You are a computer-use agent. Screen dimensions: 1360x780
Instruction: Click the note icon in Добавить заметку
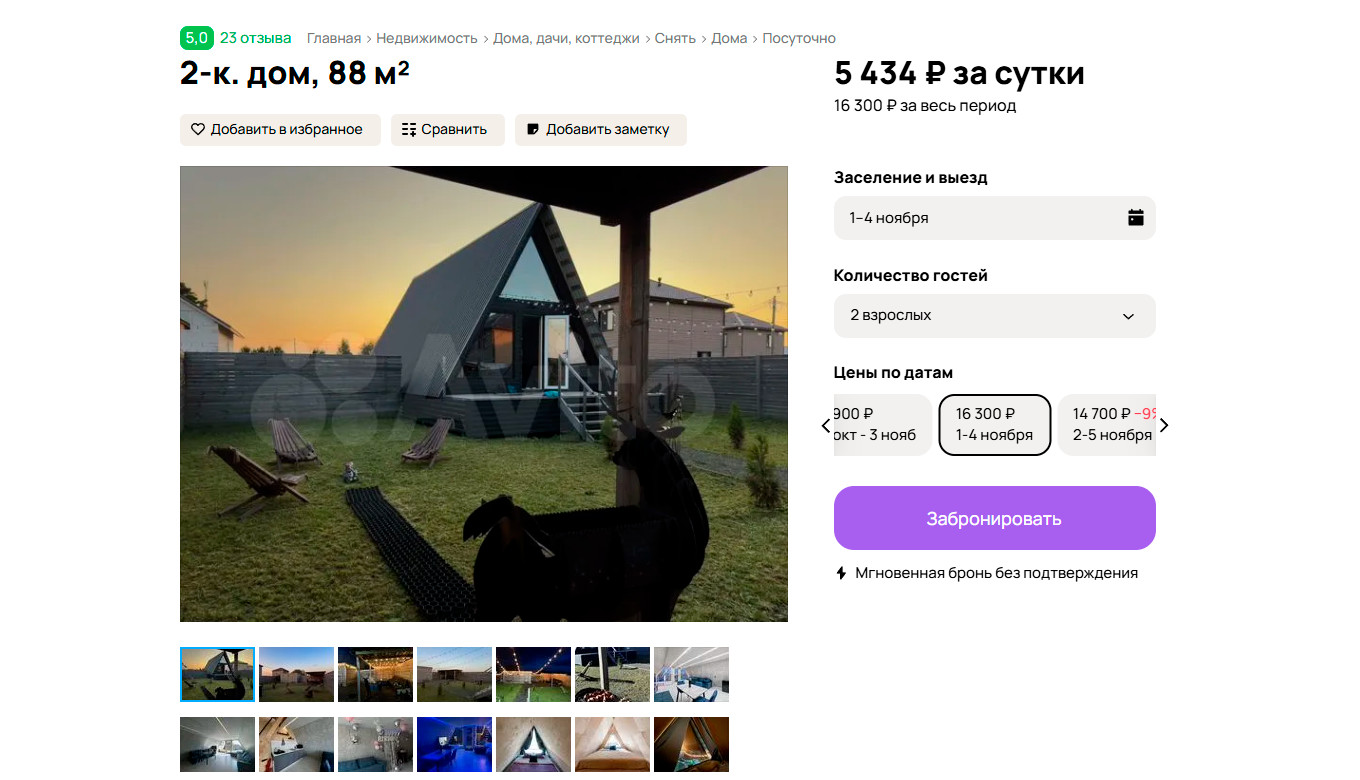tap(533, 129)
